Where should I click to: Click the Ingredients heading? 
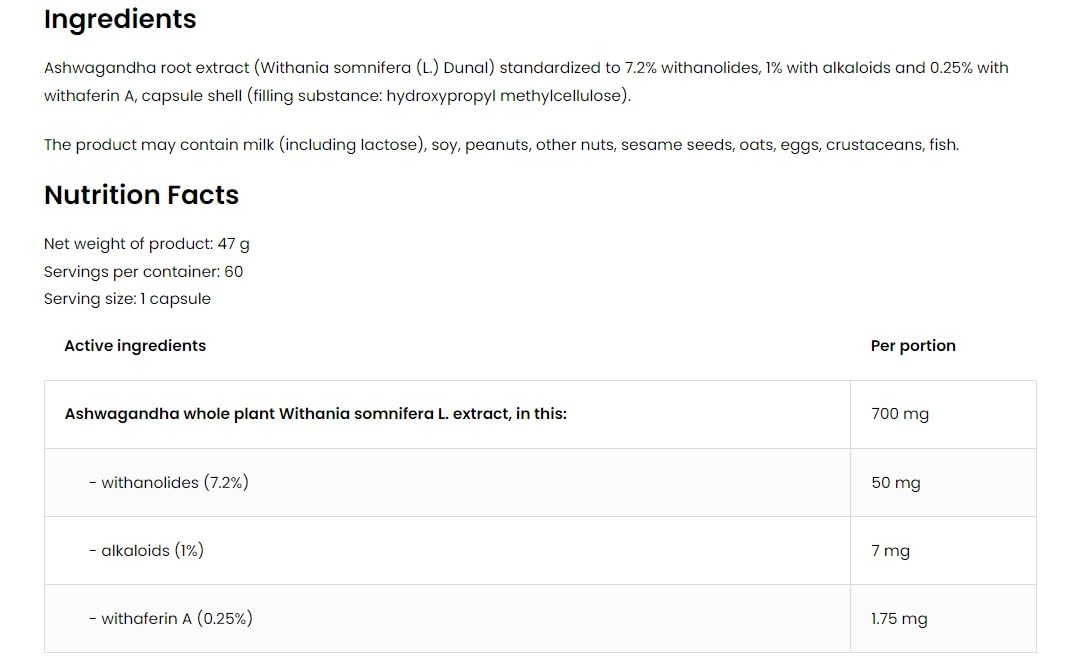tap(120, 19)
